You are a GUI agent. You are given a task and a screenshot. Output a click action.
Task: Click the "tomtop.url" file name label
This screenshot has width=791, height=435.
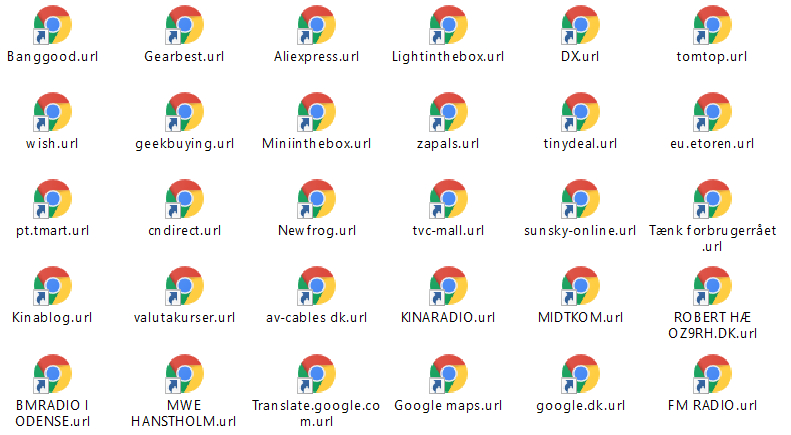click(x=712, y=57)
